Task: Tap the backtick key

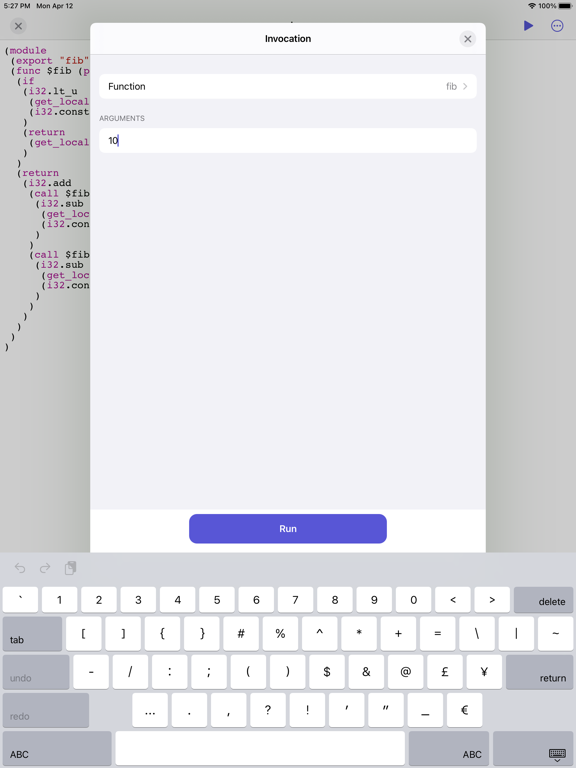Action: pyautogui.click(x=21, y=600)
